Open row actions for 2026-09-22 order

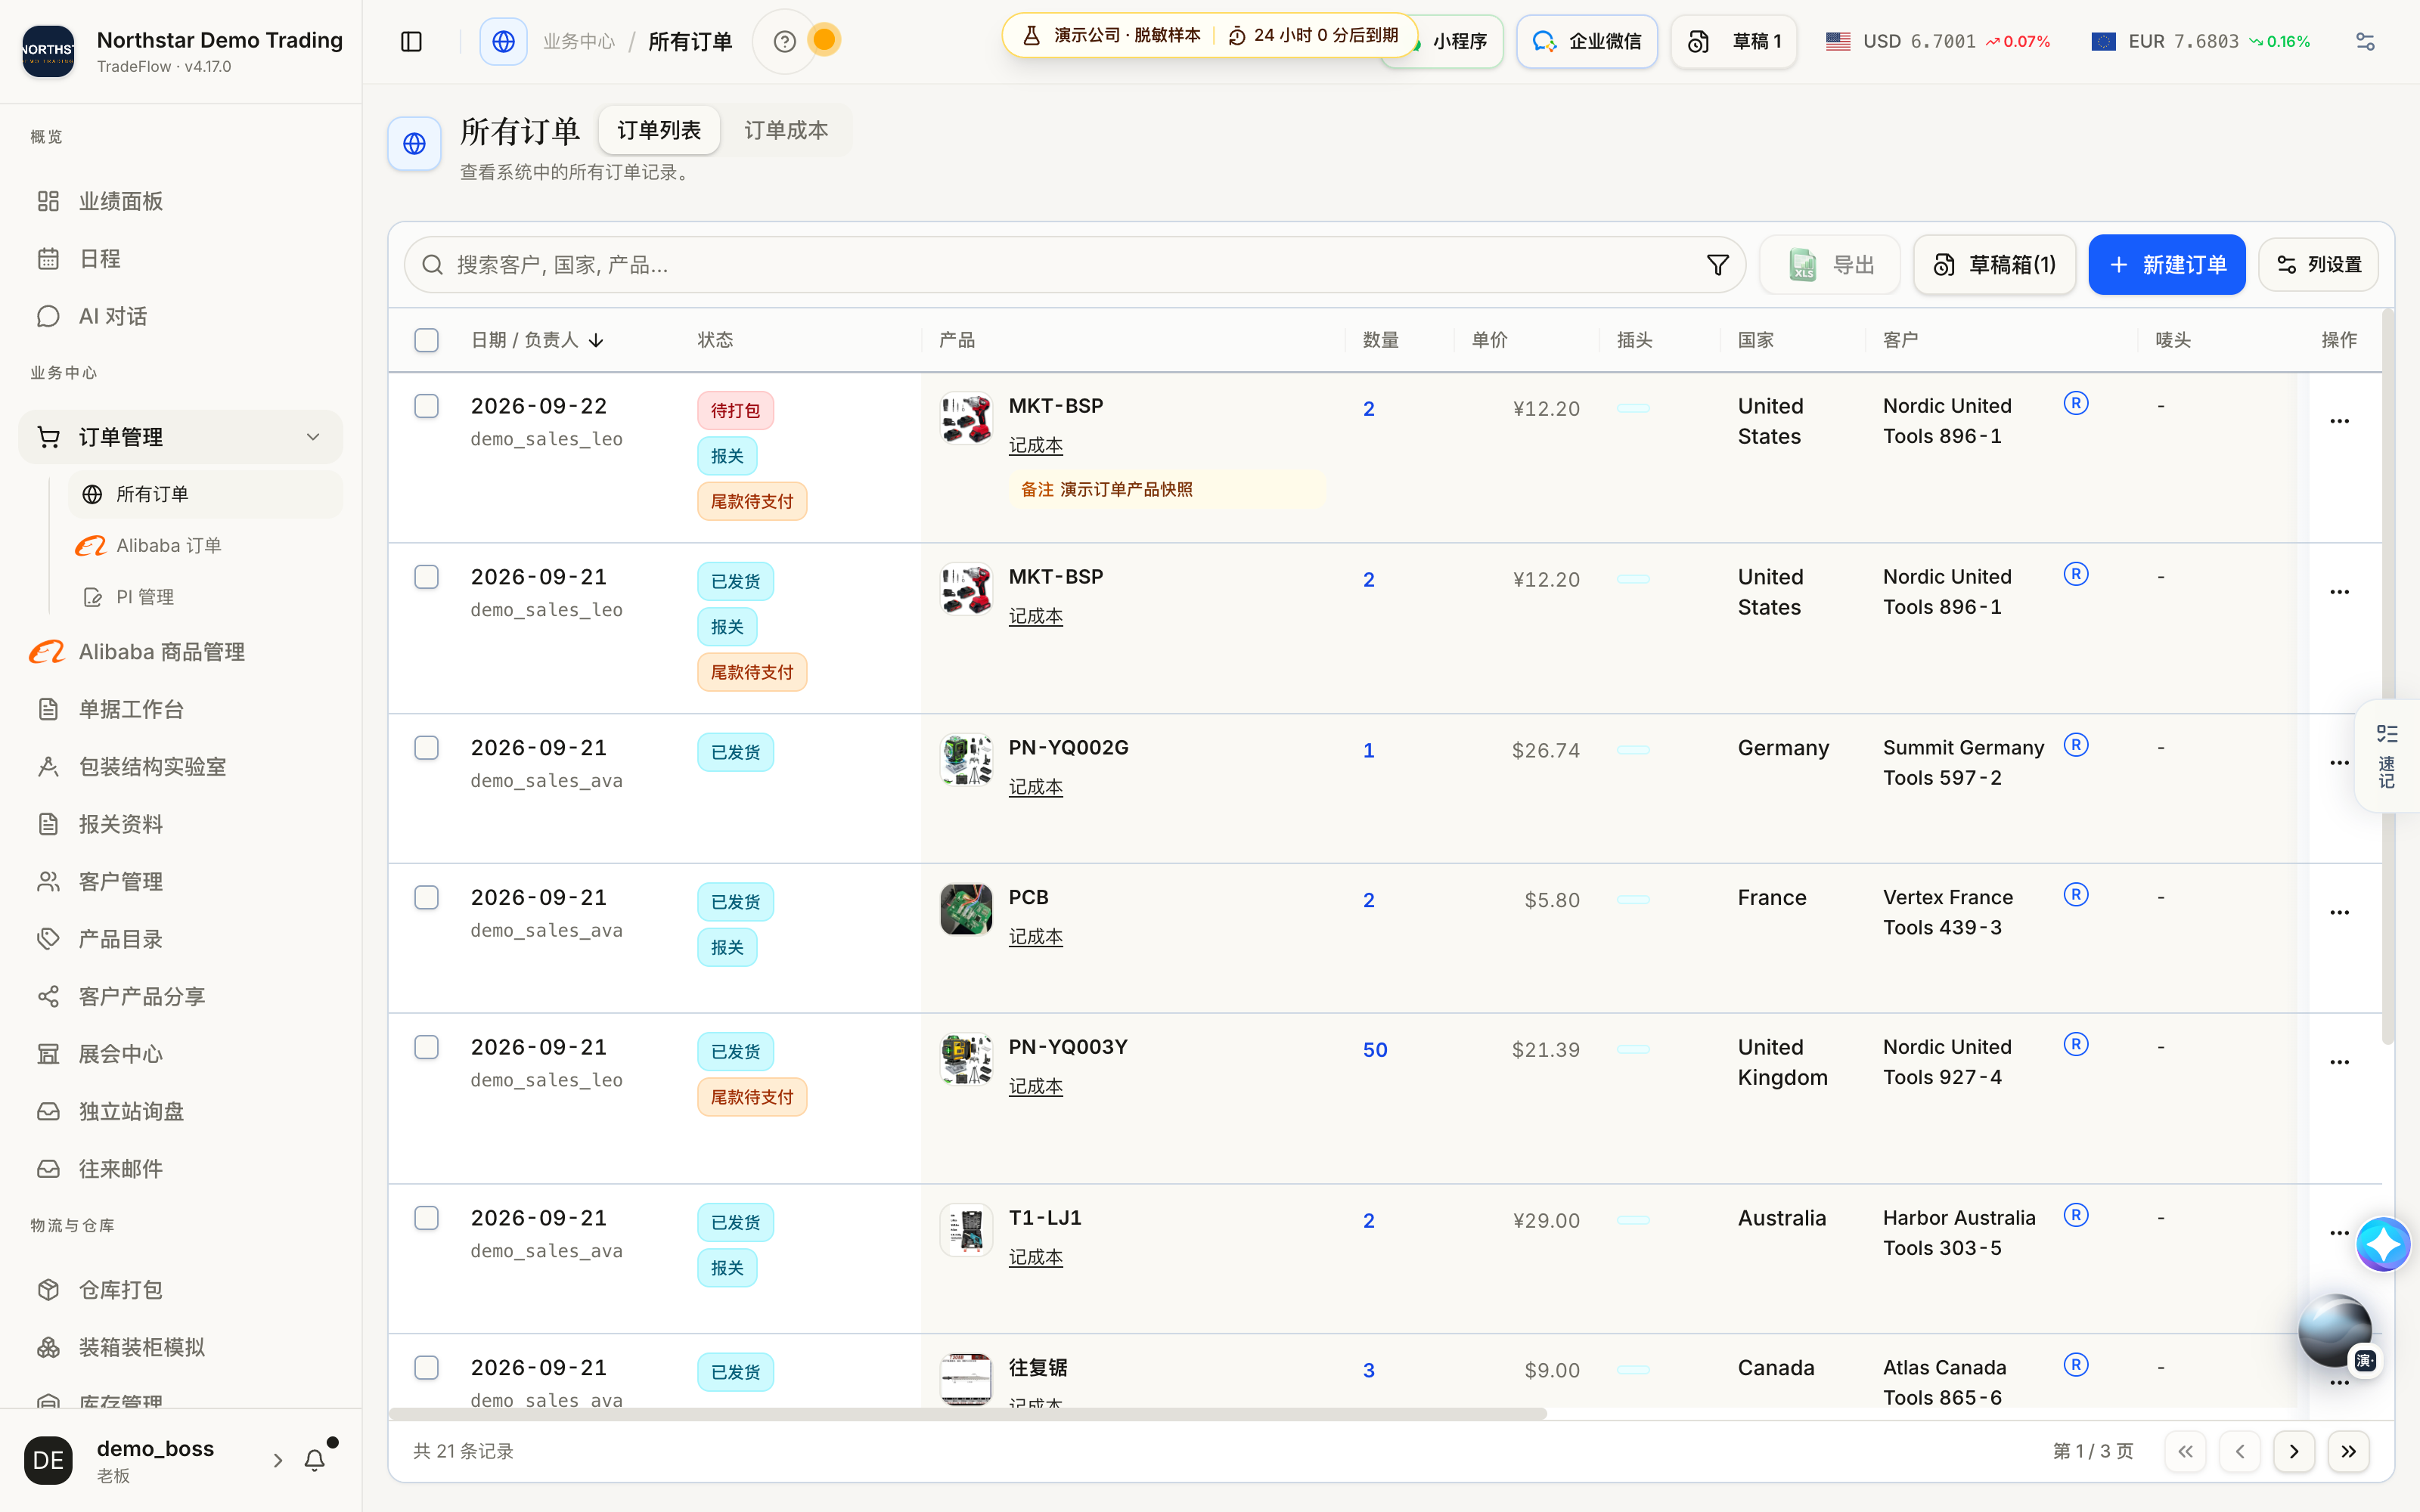point(2339,421)
